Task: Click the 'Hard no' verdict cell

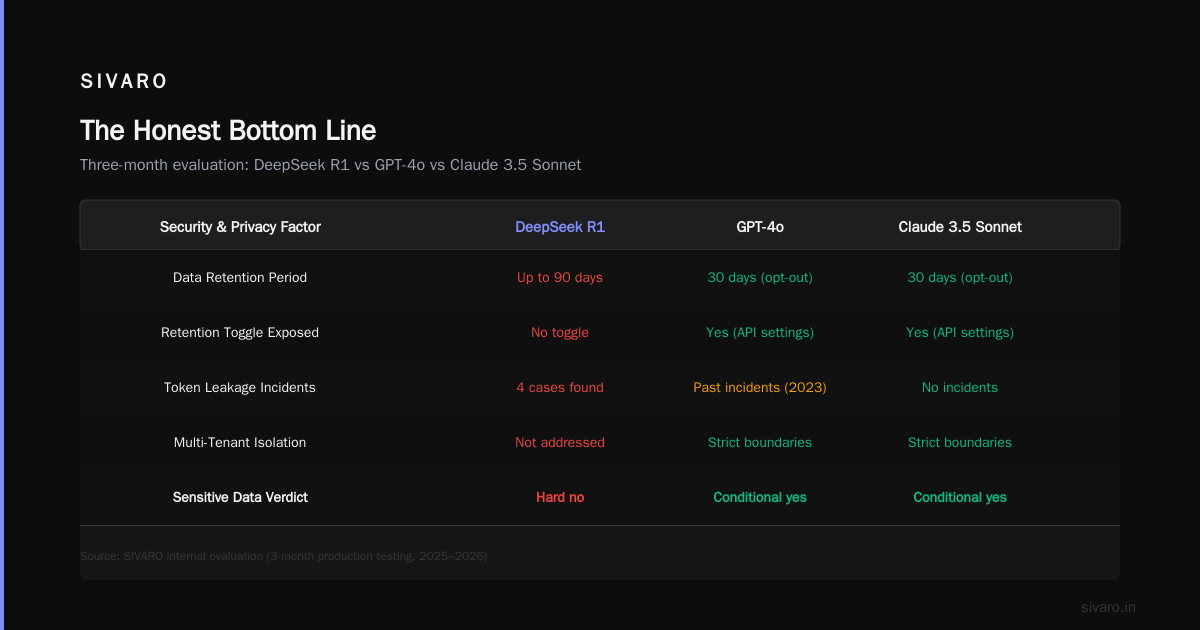Action: 560,497
